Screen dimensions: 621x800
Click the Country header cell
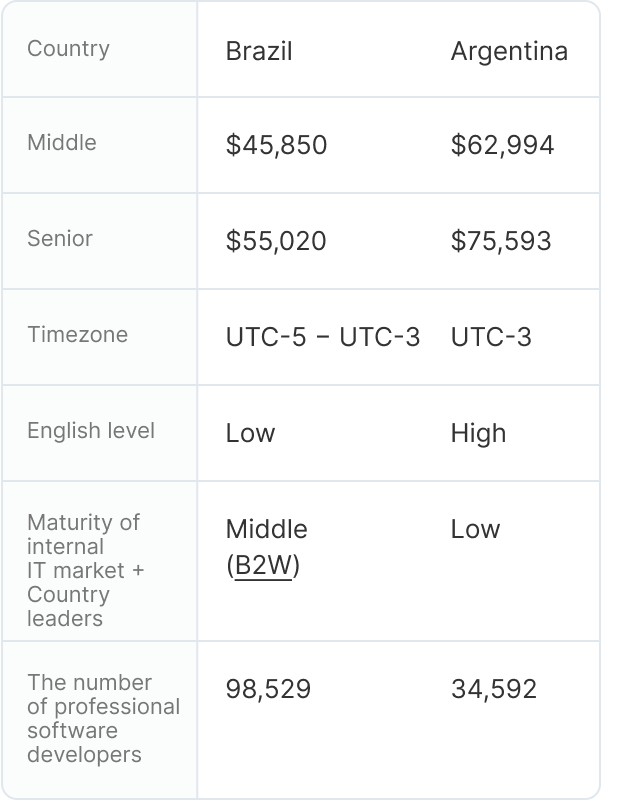[x=68, y=49]
